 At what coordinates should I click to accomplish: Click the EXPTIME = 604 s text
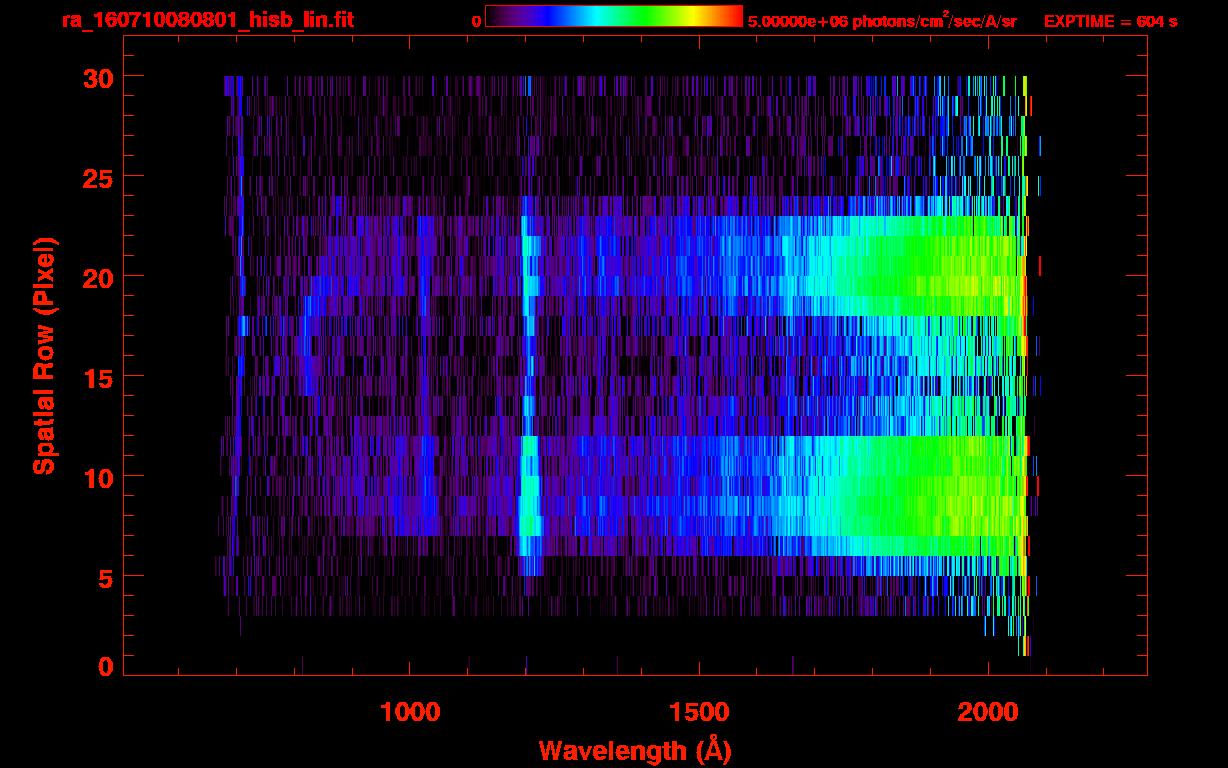(1110, 21)
